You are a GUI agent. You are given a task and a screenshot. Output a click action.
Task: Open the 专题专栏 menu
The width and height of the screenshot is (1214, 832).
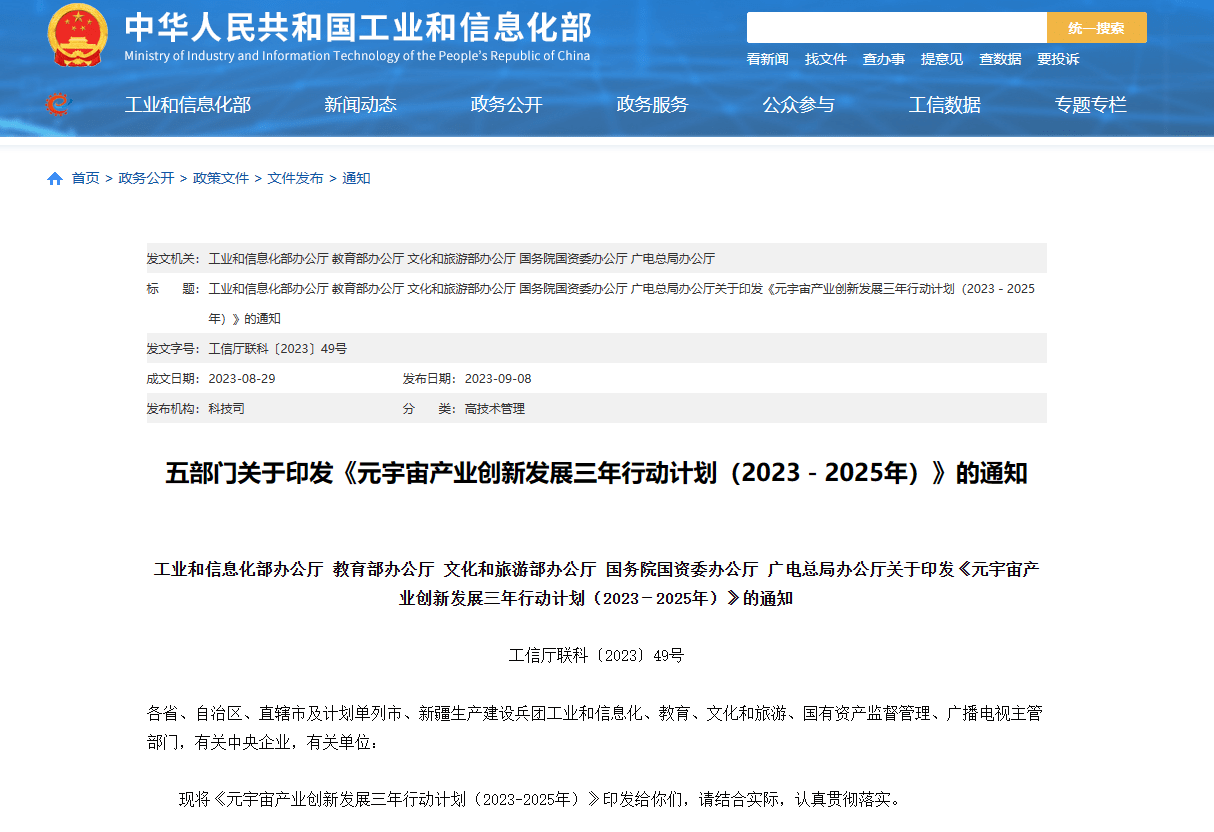(x=1090, y=104)
